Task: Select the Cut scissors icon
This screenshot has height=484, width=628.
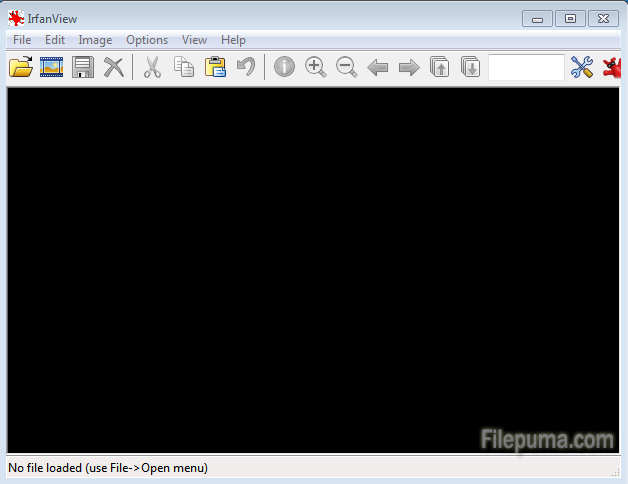Action: (x=152, y=68)
